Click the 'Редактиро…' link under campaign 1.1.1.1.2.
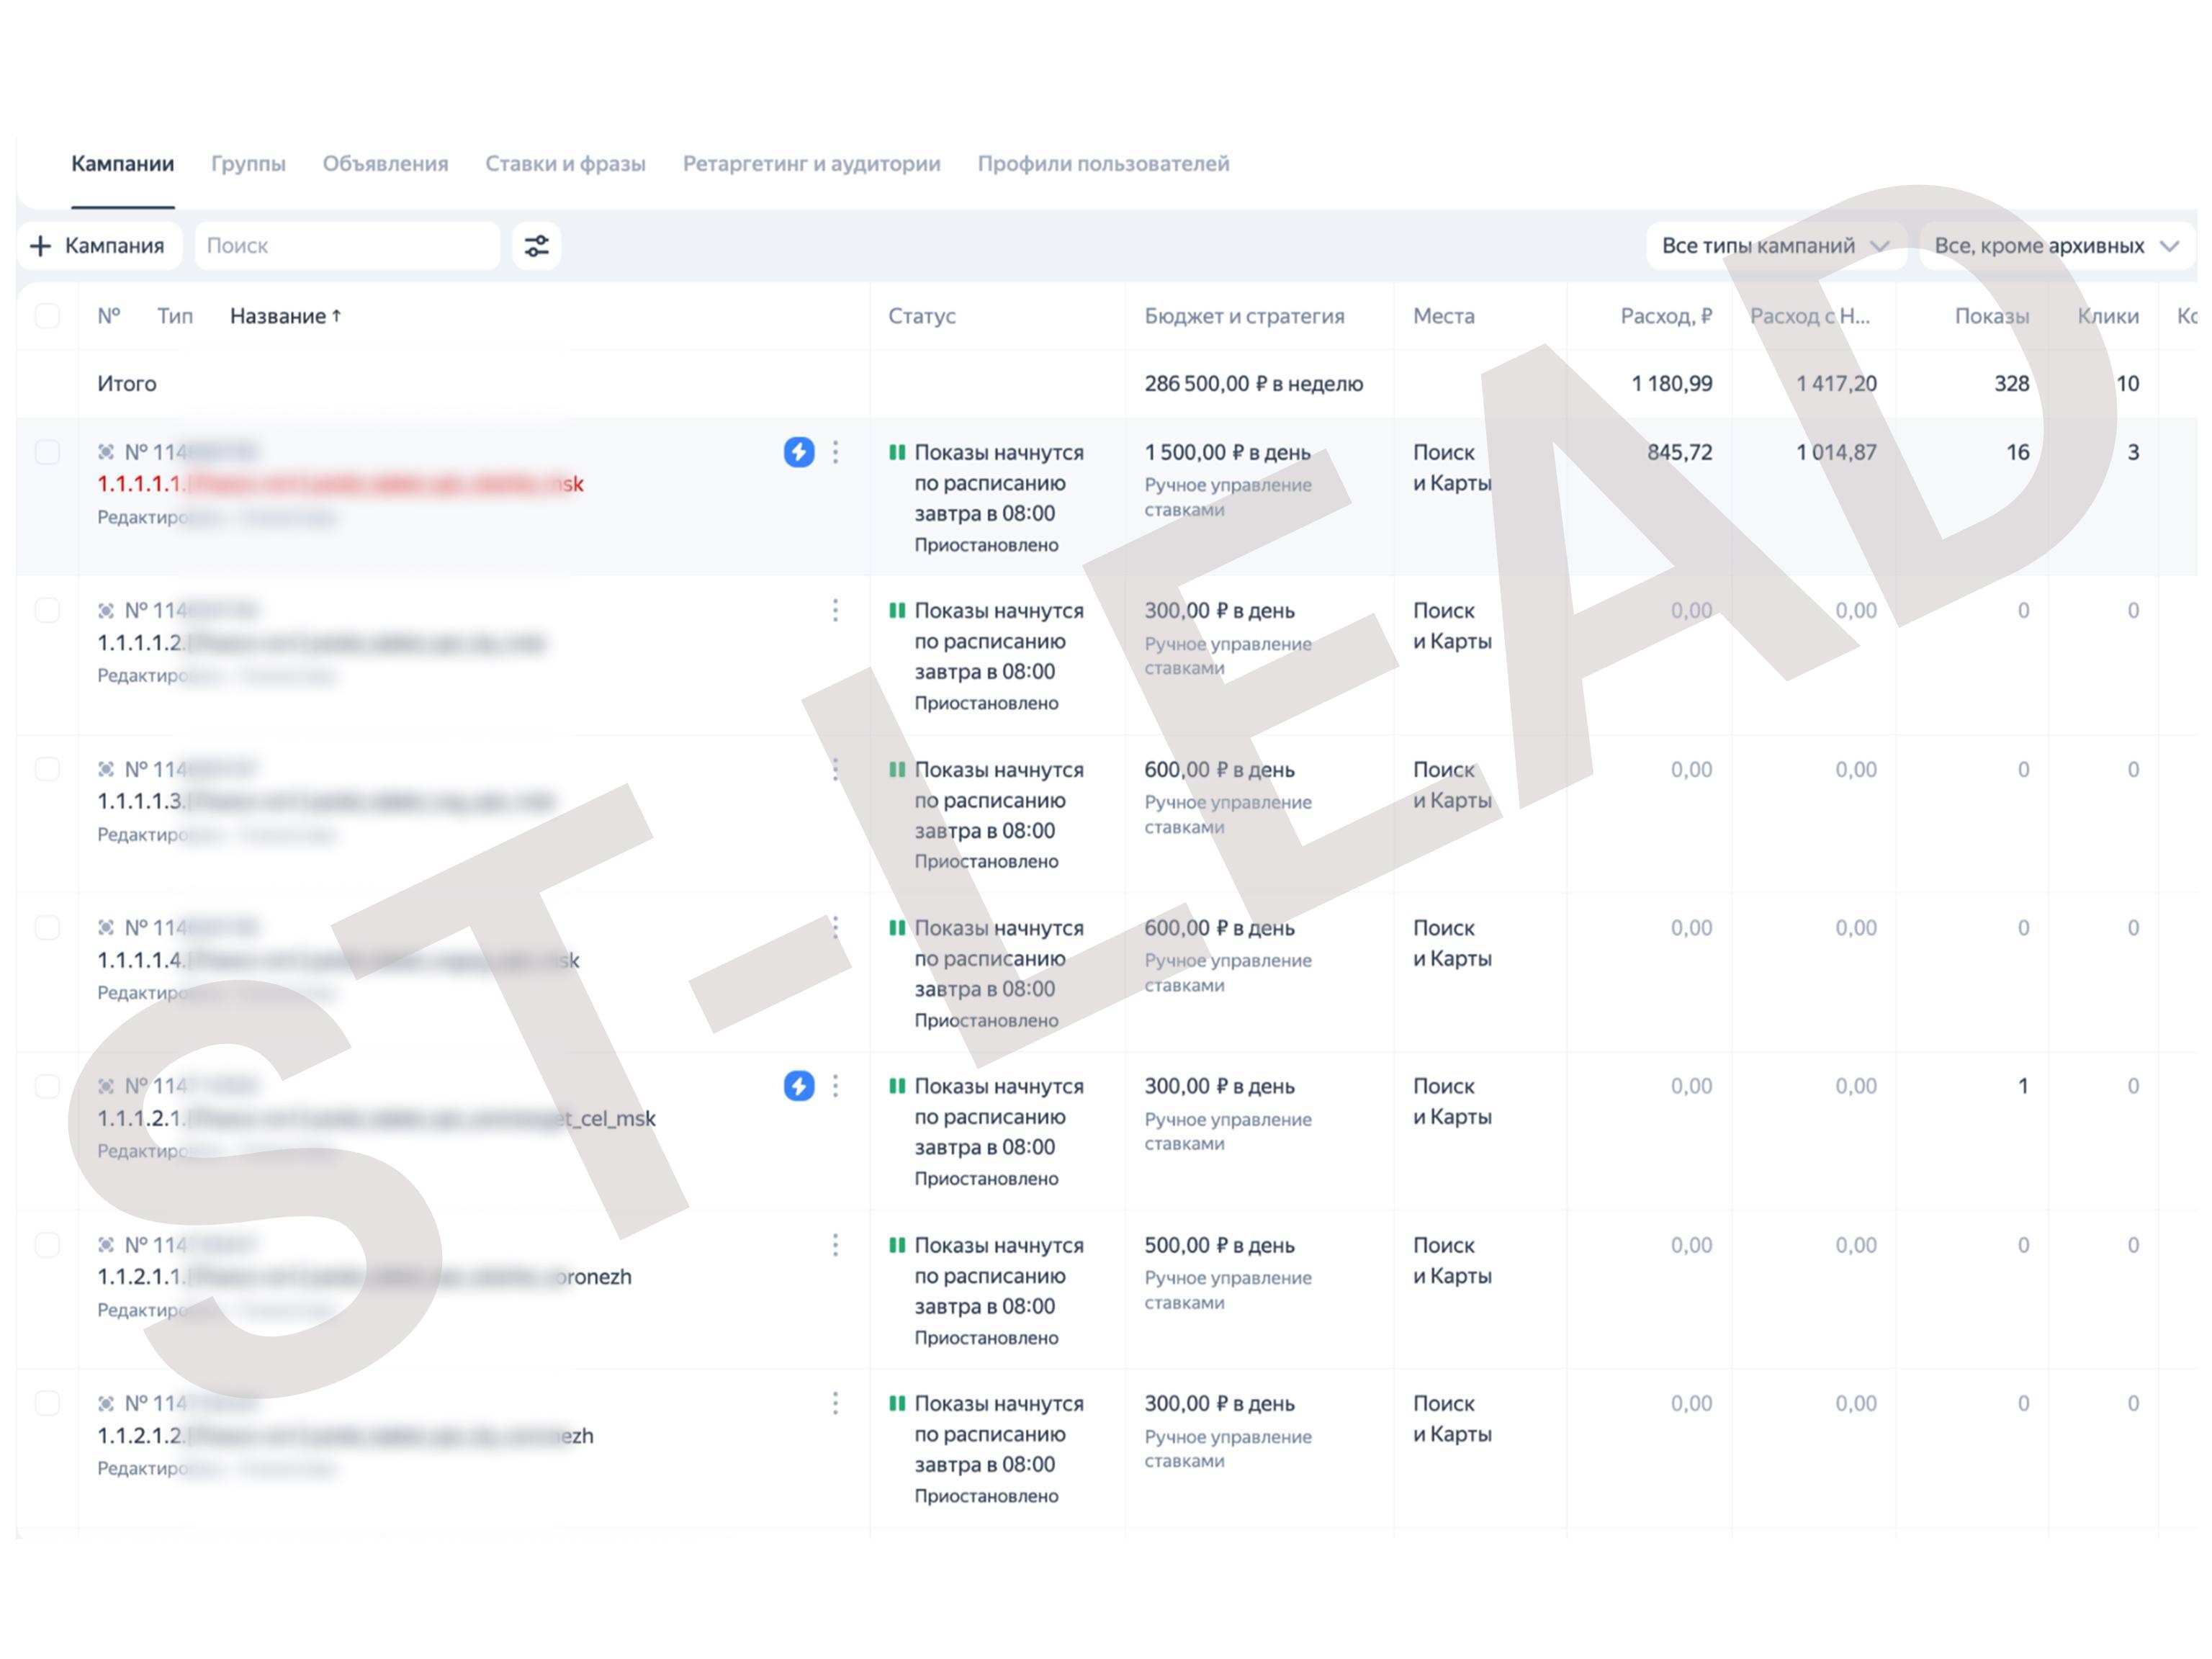 click(x=142, y=676)
